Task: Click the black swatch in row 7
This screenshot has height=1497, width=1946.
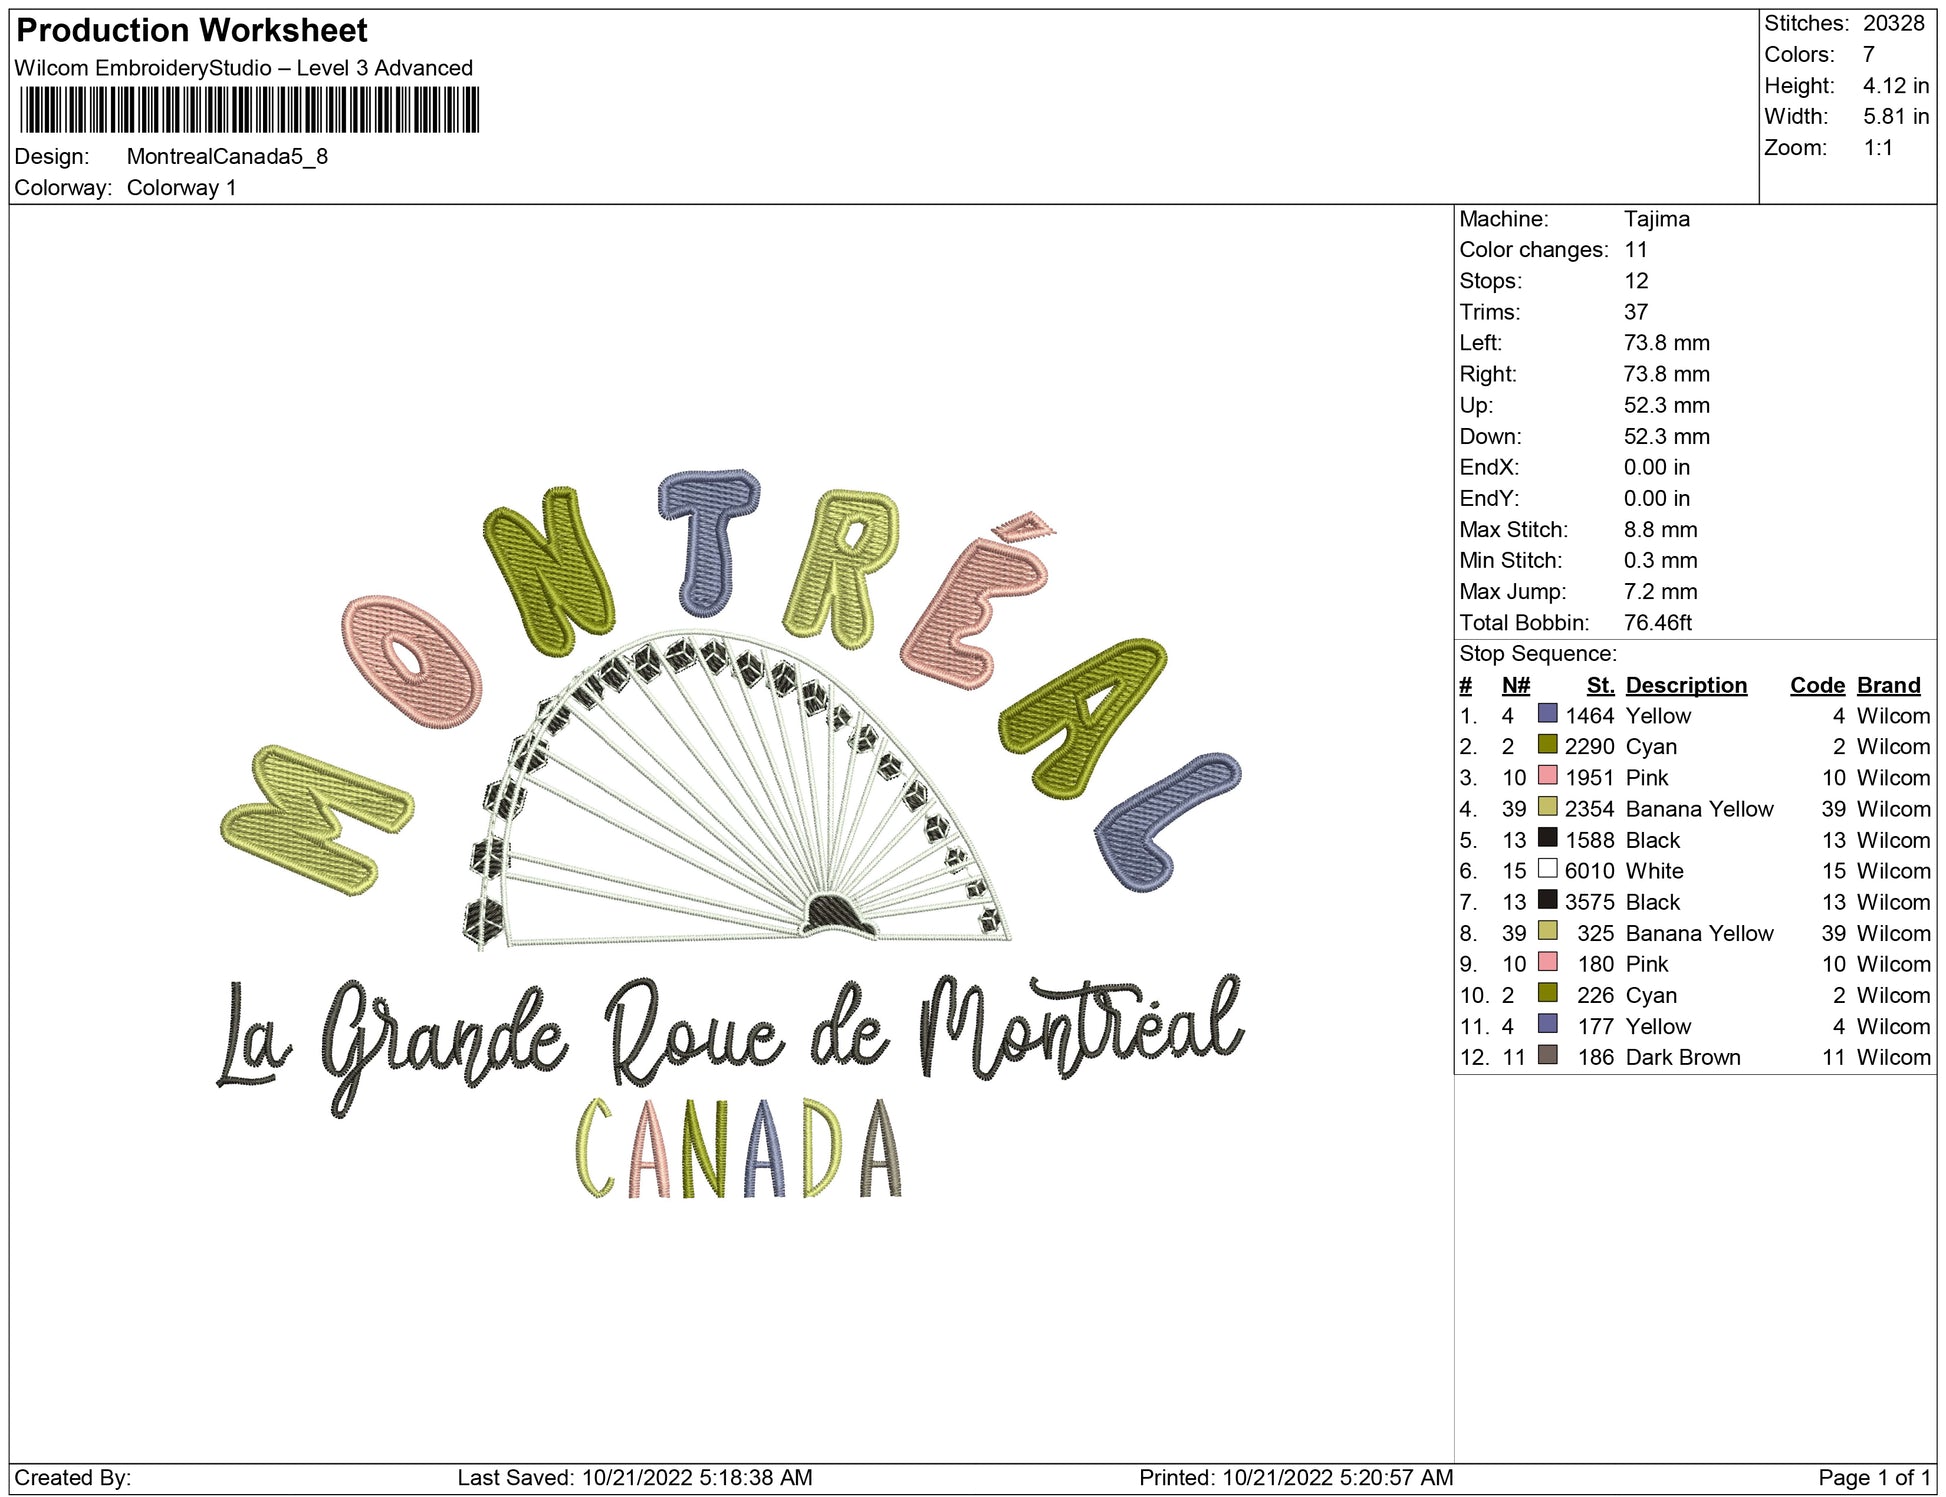Action: point(1547,900)
